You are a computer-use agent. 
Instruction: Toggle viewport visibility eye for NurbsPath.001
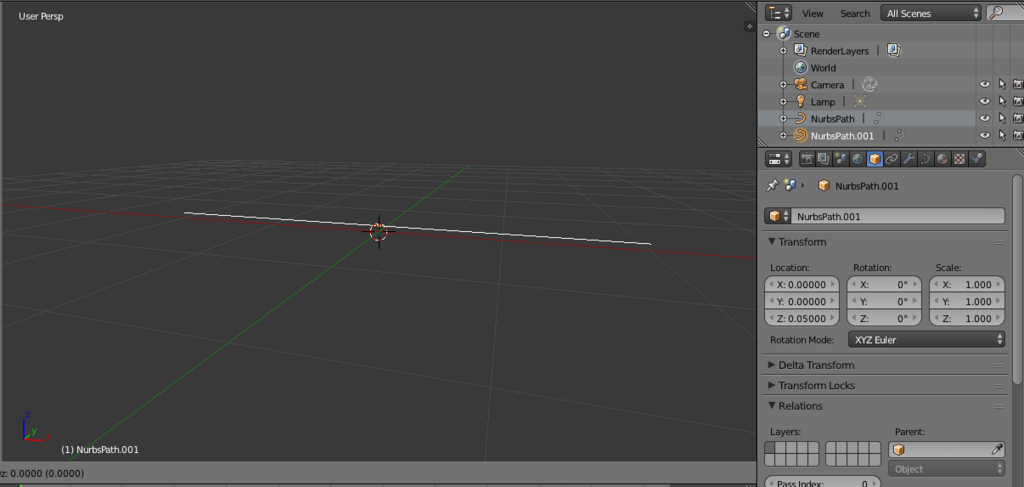pos(985,136)
